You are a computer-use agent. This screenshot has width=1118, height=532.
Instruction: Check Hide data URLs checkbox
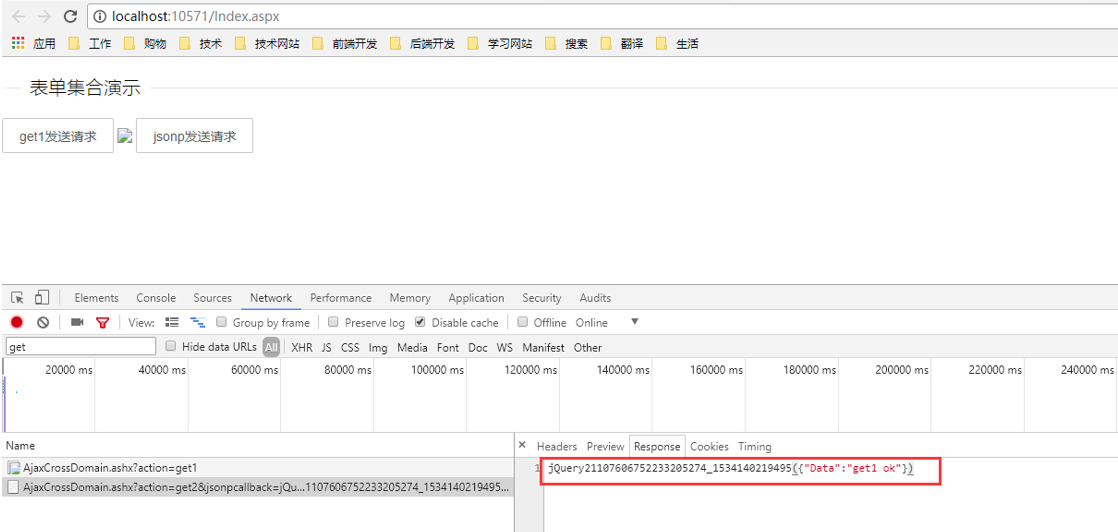170,346
